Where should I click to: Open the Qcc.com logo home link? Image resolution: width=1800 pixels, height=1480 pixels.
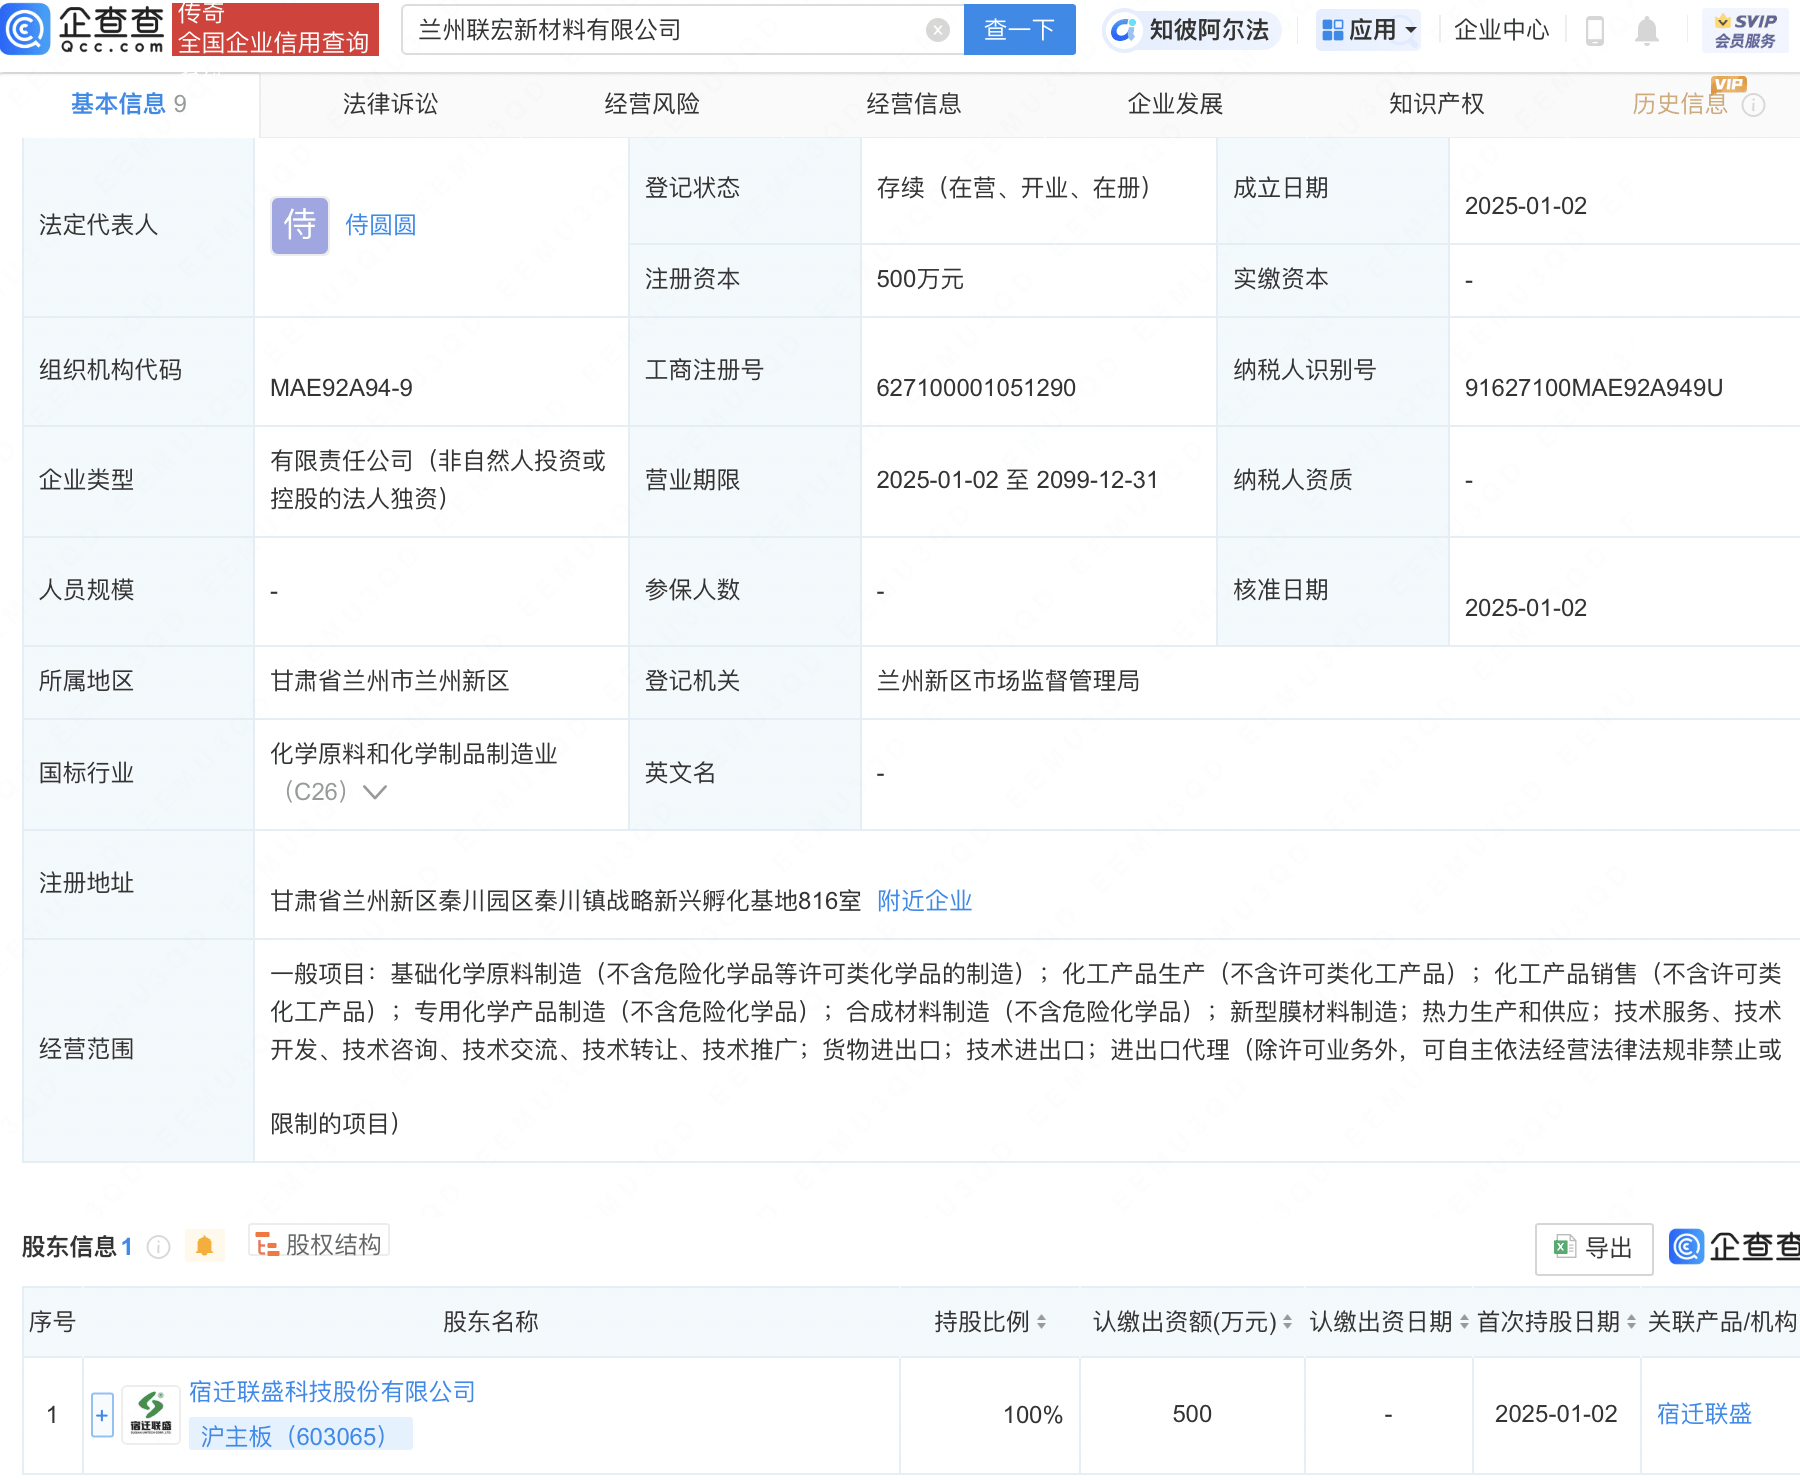click(84, 29)
